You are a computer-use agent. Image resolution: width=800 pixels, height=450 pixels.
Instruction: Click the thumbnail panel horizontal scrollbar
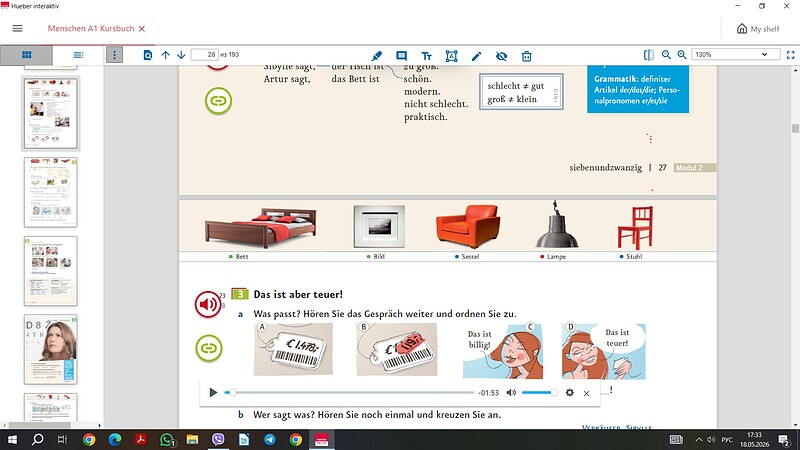tap(40, 425)
